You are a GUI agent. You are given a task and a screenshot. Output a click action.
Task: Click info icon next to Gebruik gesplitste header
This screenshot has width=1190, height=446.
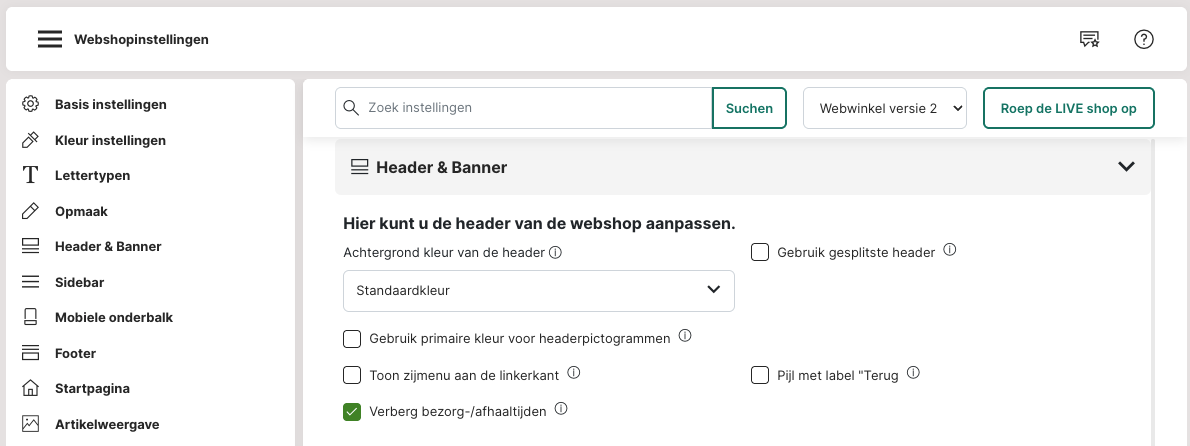pyautogui.click(x=950, y=251)
